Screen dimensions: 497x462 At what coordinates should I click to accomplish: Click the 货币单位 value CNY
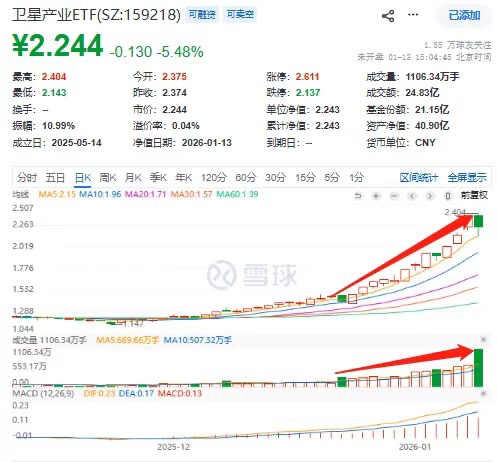click(x=425, y=143)
